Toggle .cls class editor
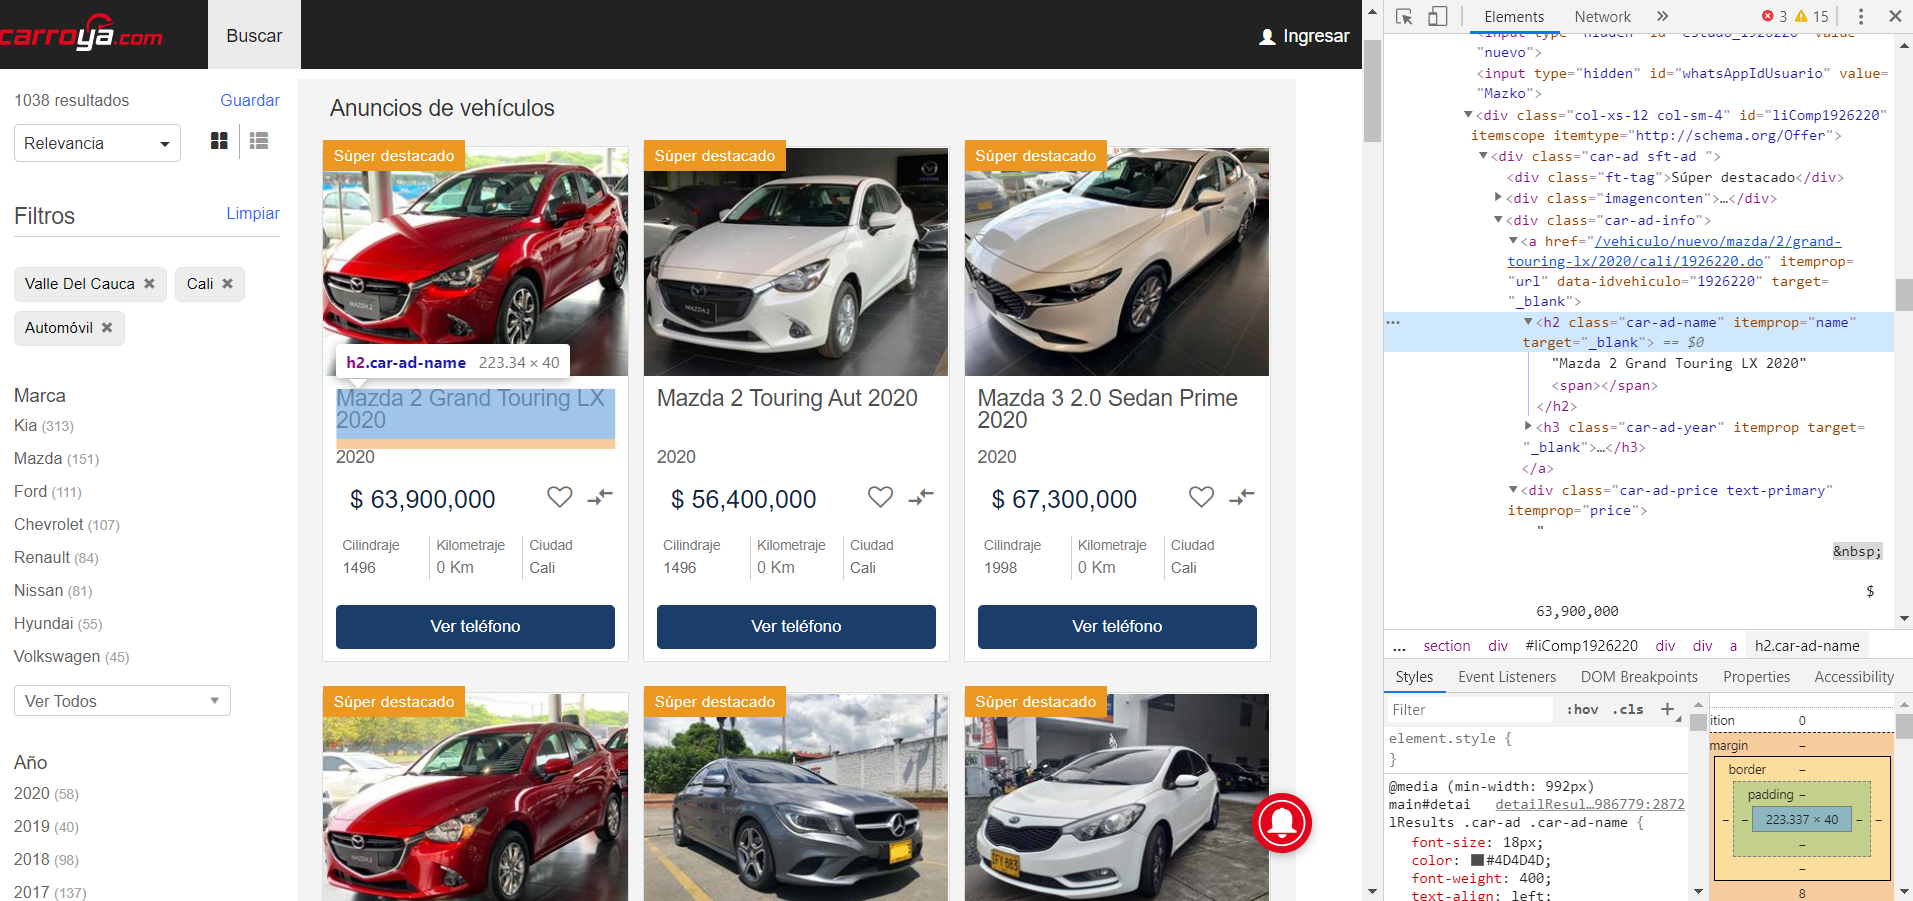Image resolution: width=1913 pixels, height=901 pixels. pyautogui.click(x=1628, y=709)
